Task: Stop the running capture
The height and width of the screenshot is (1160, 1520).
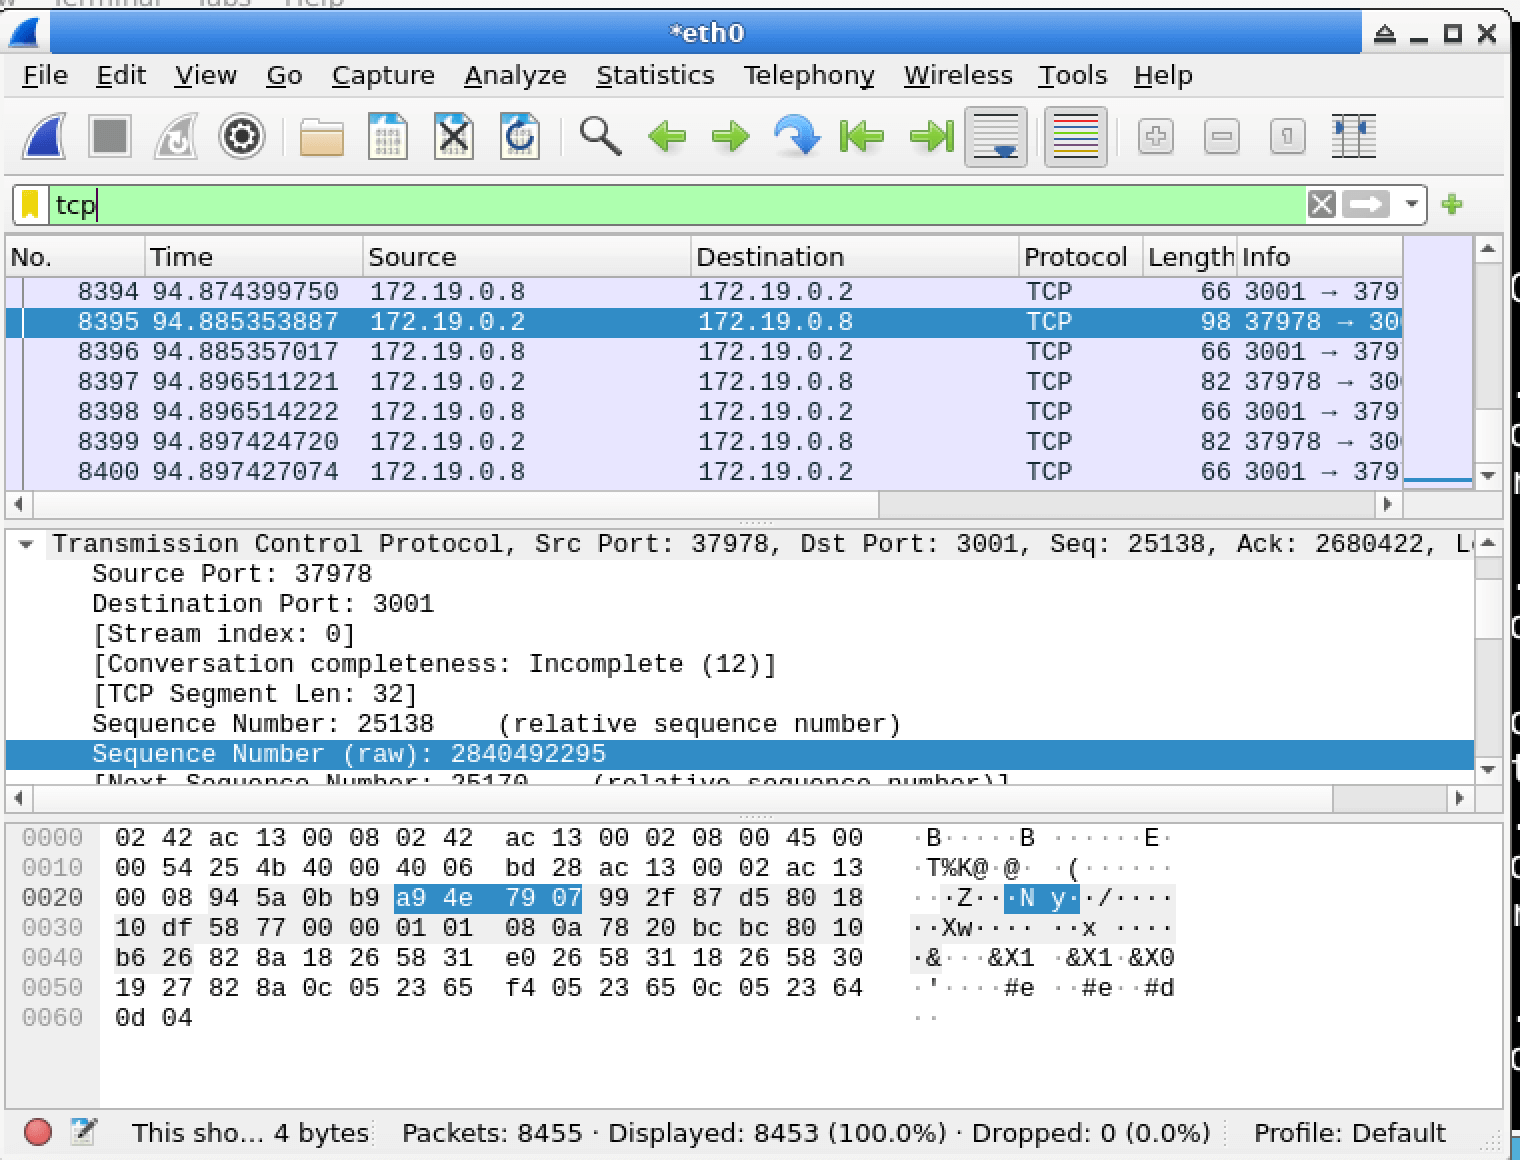Action: click(x=110, y=136)
